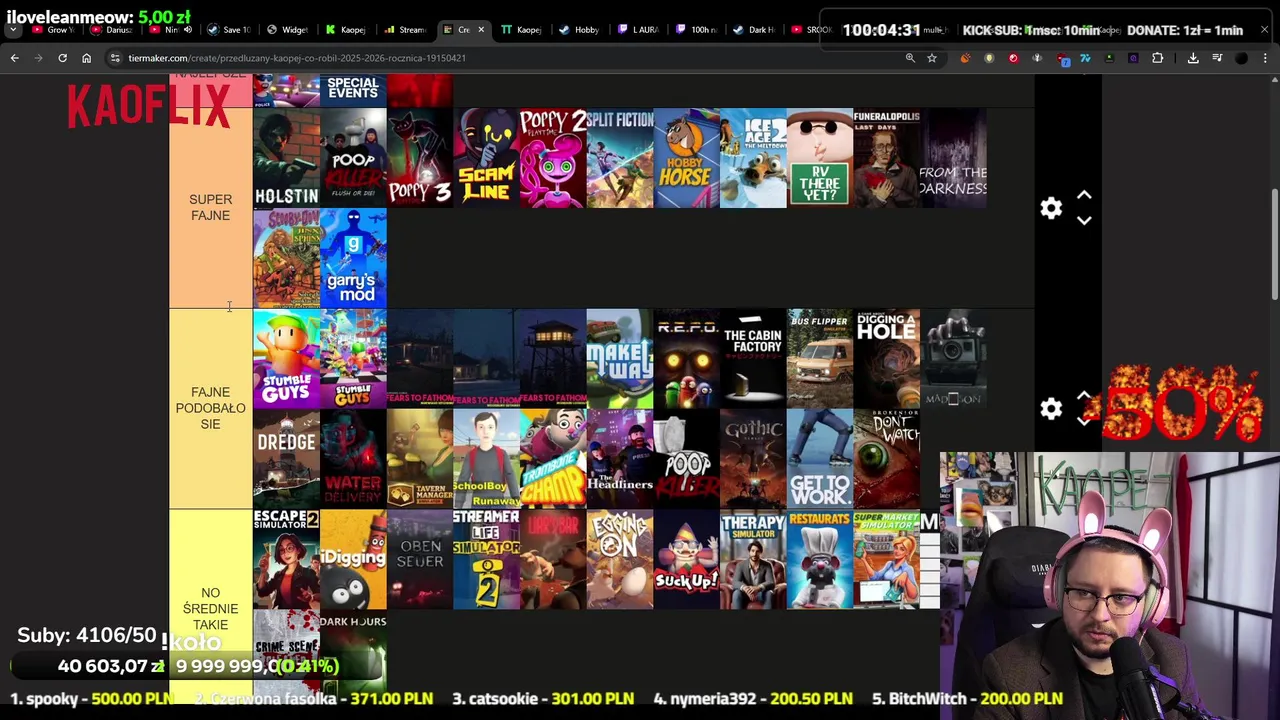
Task: Switch to the Hobby tab
Action: click(581, 30)
